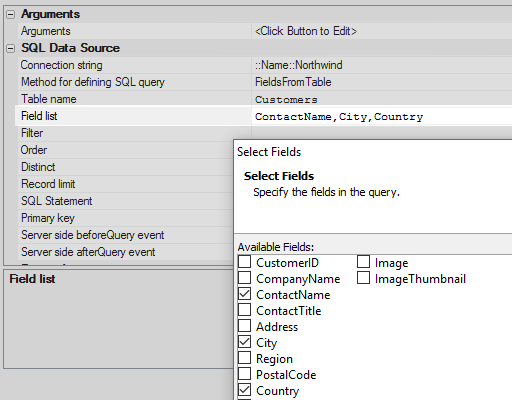Viewport: 512px width, 400px height.
Task: Select the Distinct property row
Action: pos(125,167)
